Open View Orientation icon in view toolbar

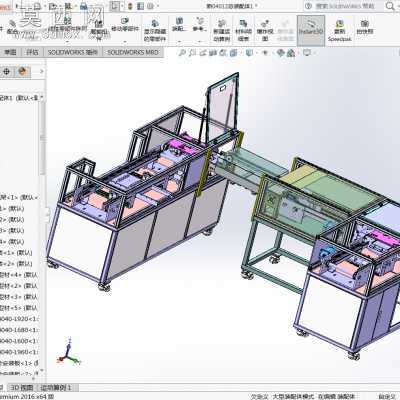point(234,53)
